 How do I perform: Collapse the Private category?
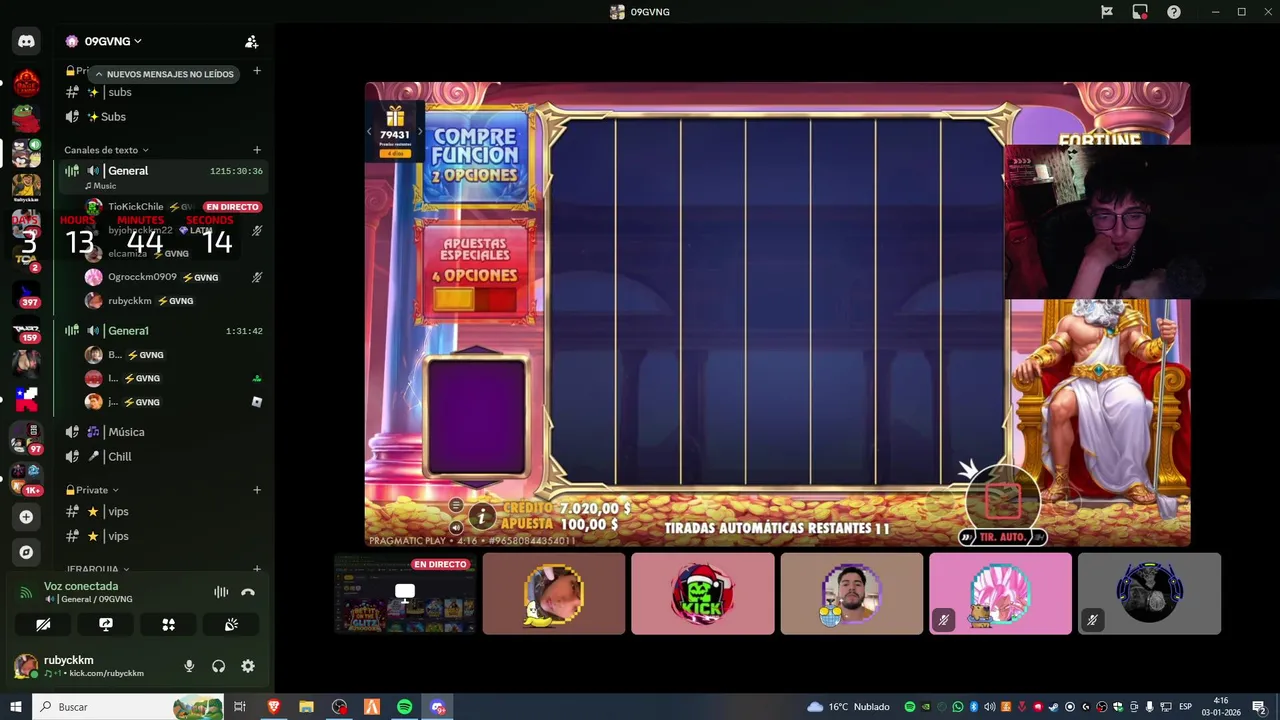click(92, 490)
